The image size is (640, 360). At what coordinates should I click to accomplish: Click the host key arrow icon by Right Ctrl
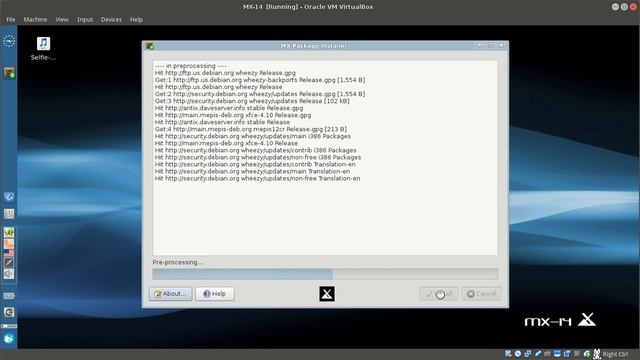pyautogui.click(x=597, y=354)
